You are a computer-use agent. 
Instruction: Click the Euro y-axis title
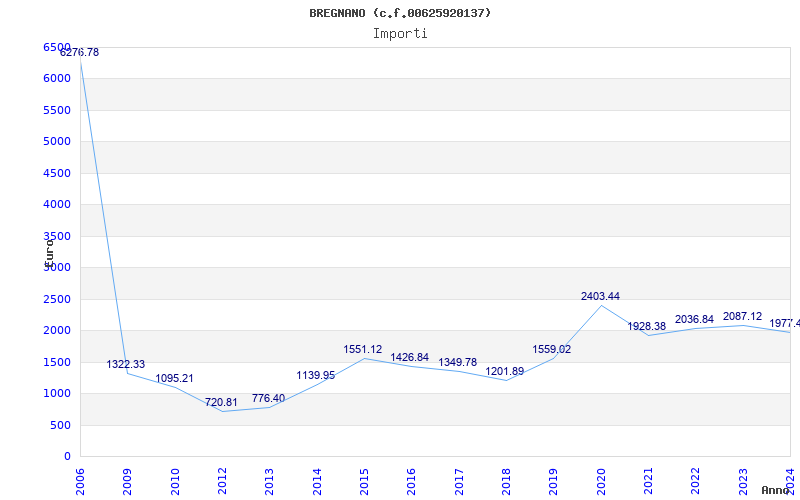tap(48, 250)
